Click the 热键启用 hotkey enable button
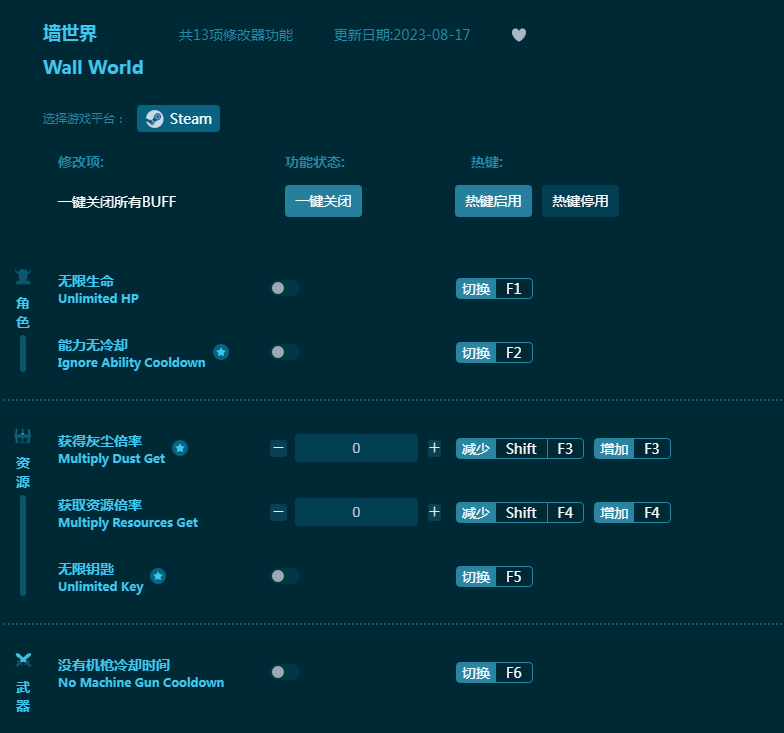 click(x=493, y=201)
